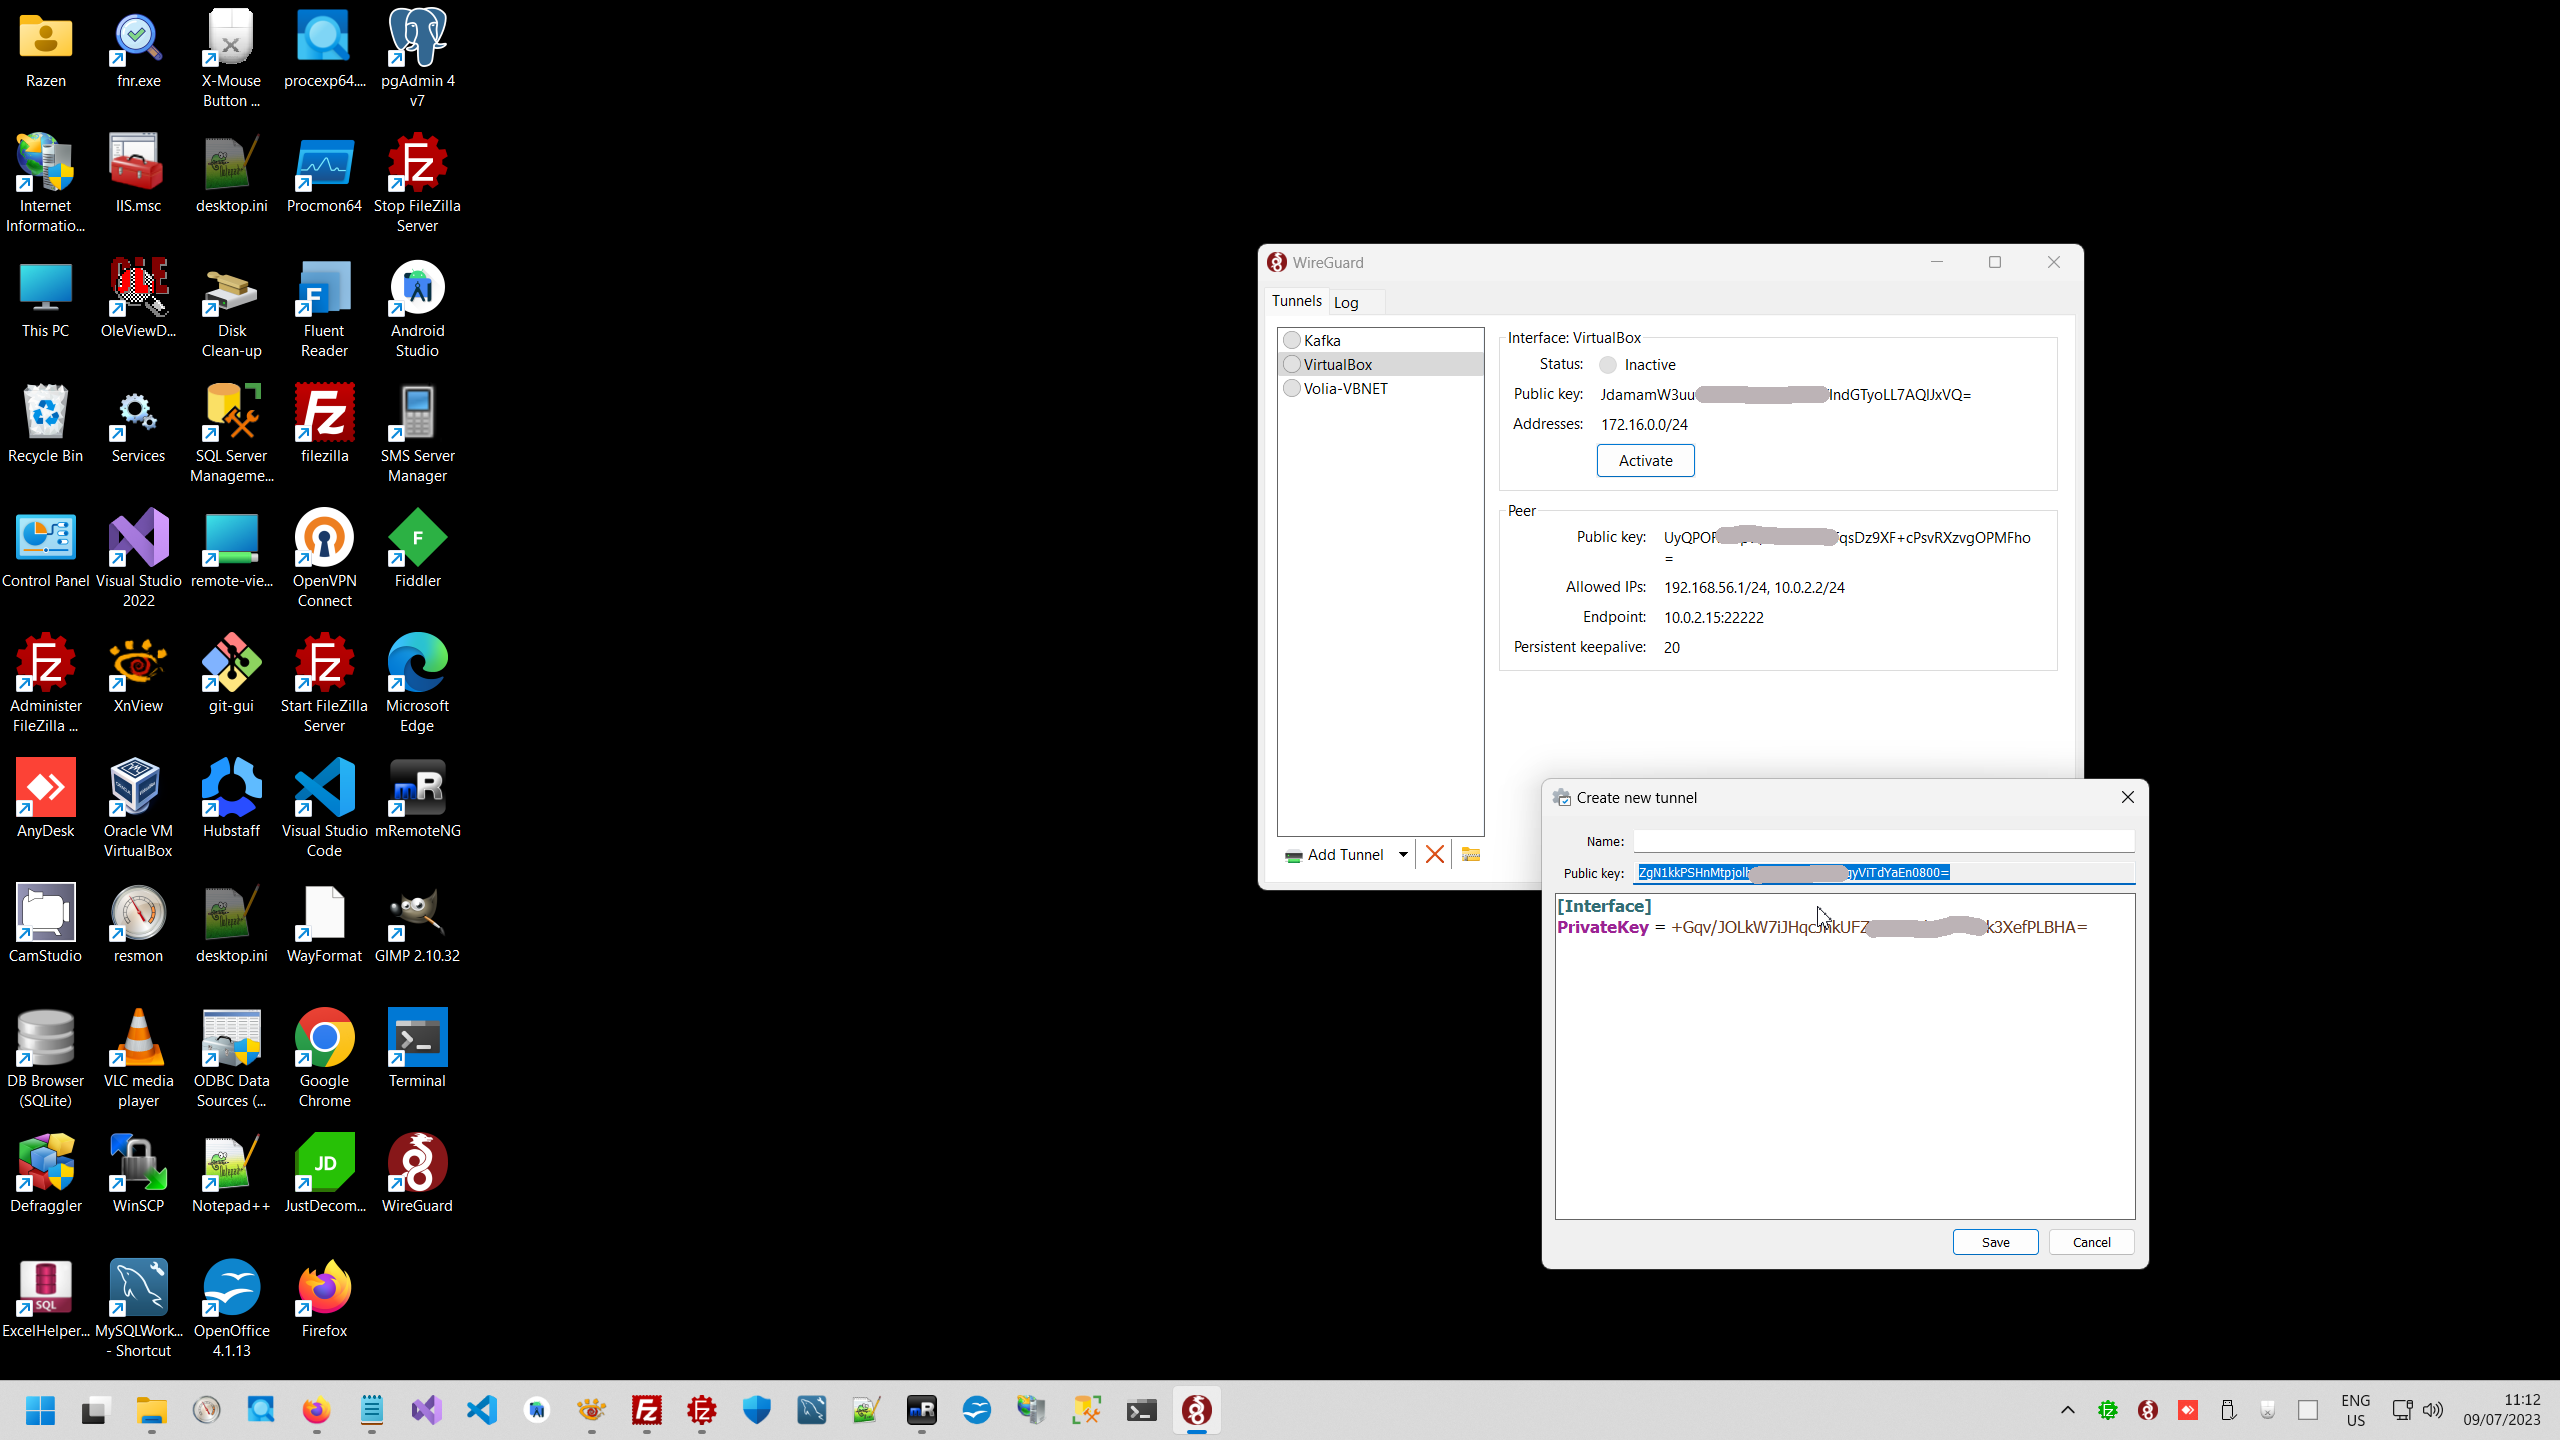Select the VirtualBox tunnel entry
The image size is (2560, 1440).
(1337, 364)
